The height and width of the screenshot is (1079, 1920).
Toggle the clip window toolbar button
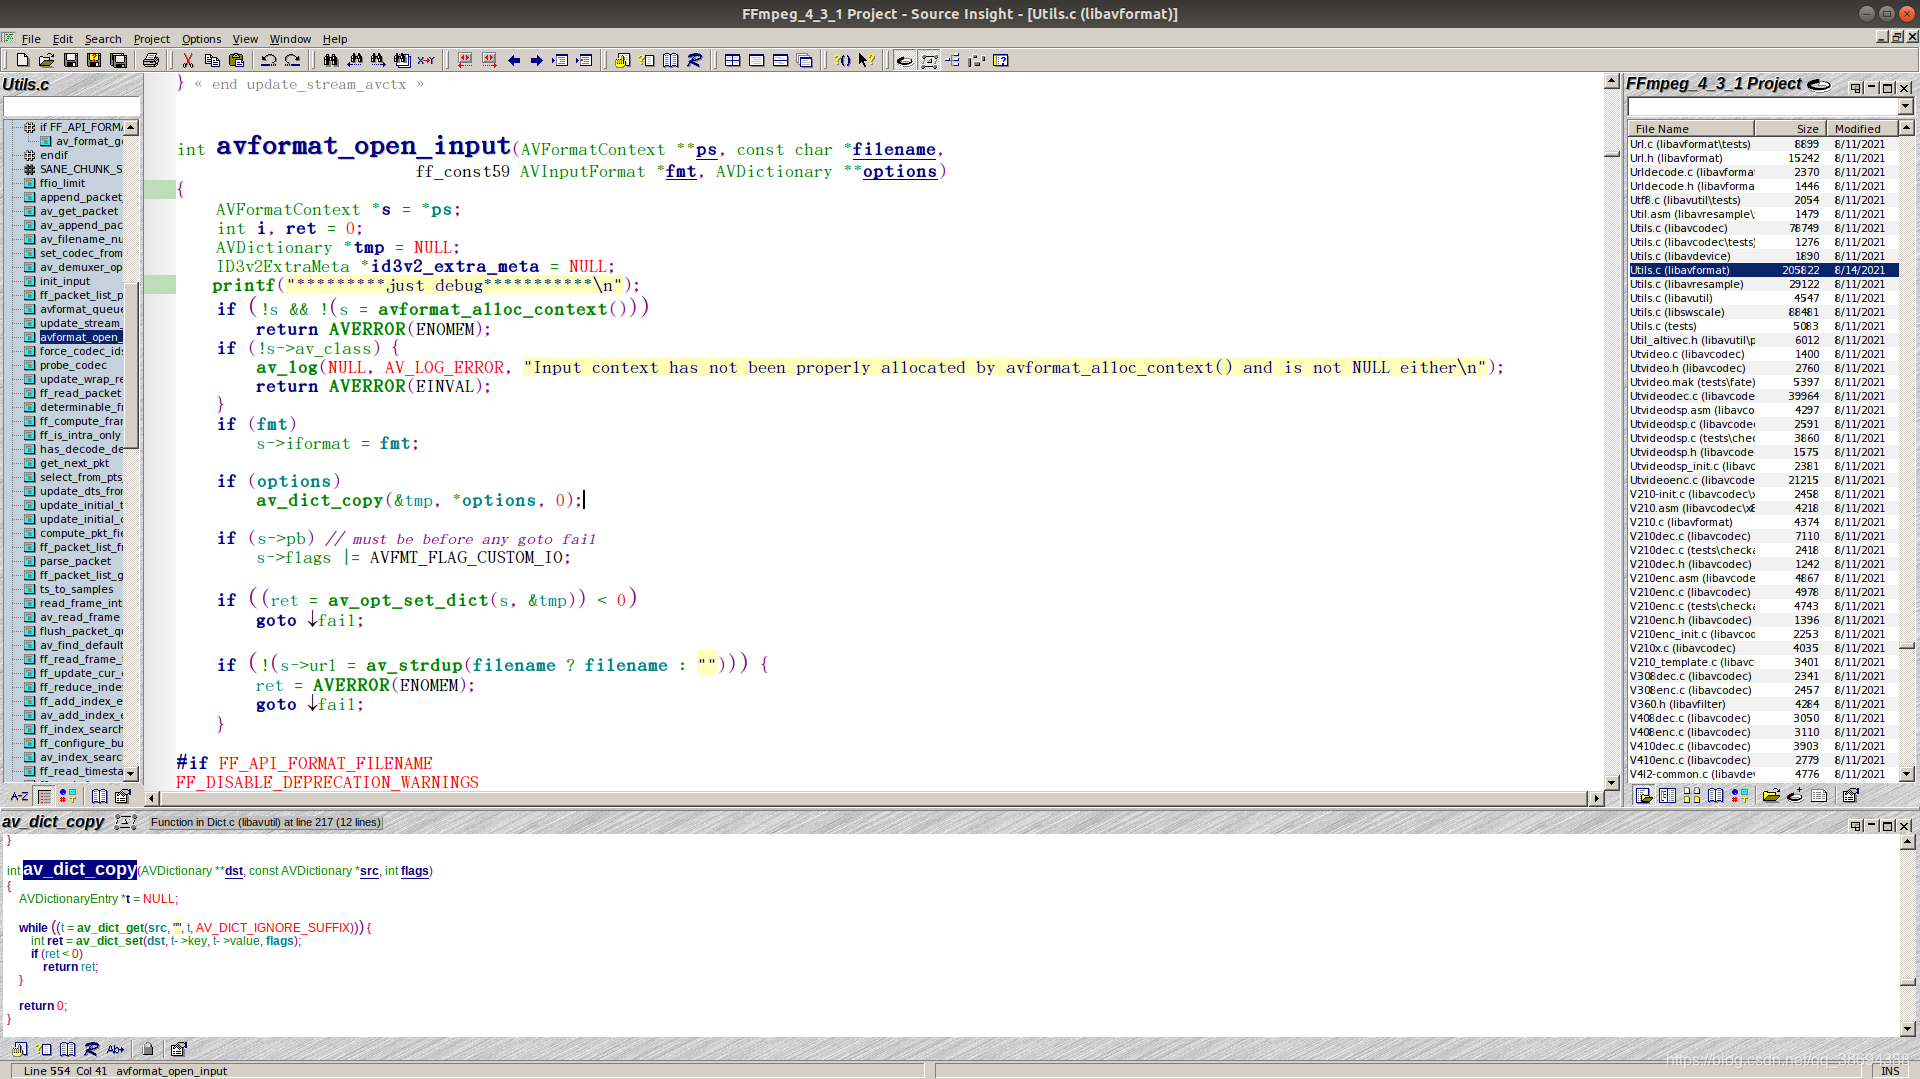(x=977, y=60)
